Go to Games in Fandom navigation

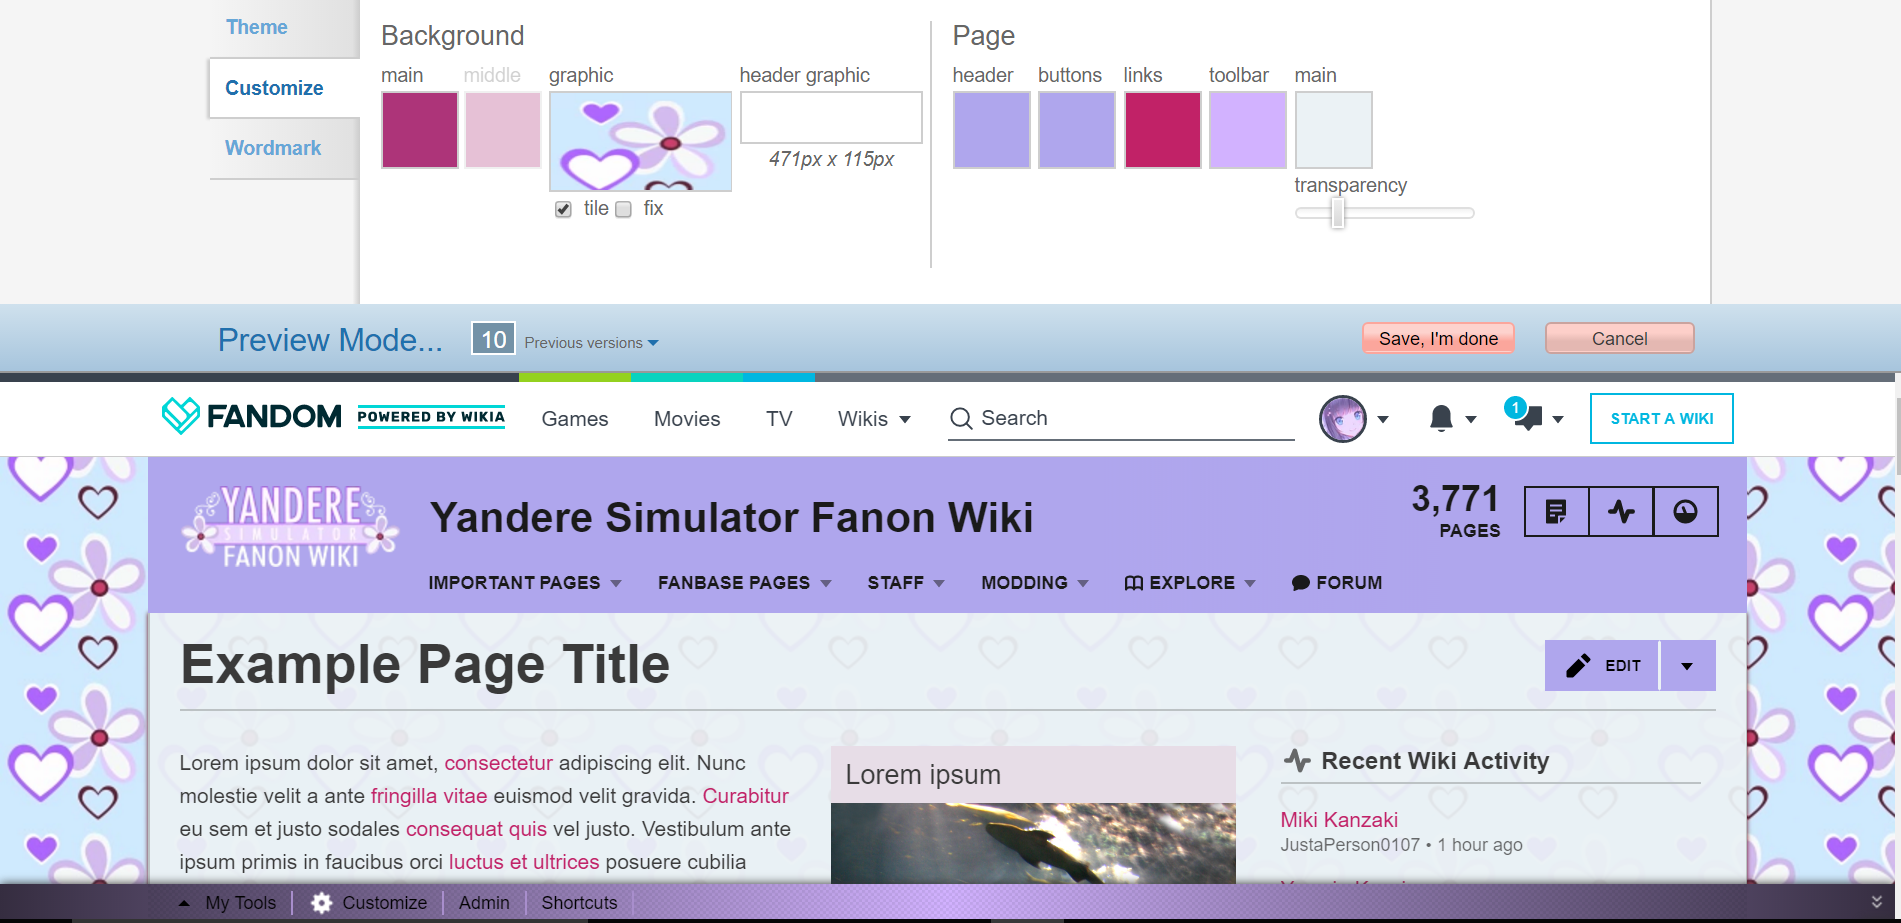tap(575, 419)
